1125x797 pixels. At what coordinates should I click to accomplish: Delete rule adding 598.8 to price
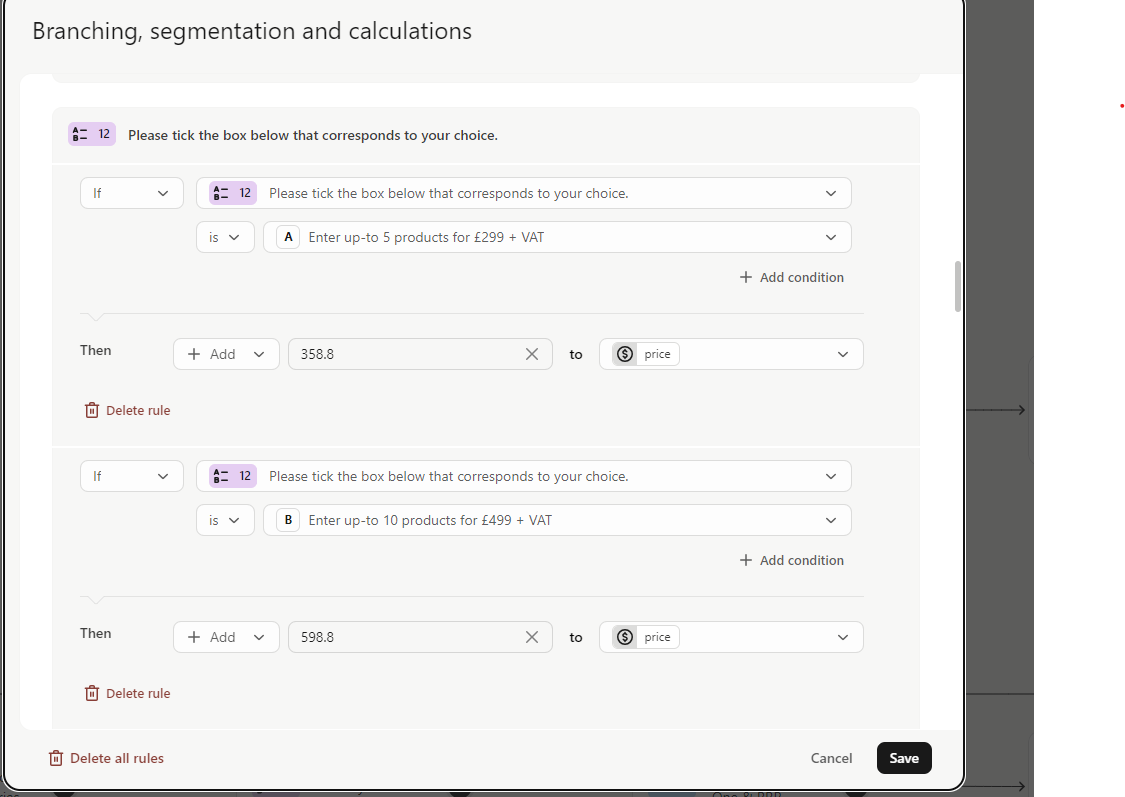[x=128, y=694]
